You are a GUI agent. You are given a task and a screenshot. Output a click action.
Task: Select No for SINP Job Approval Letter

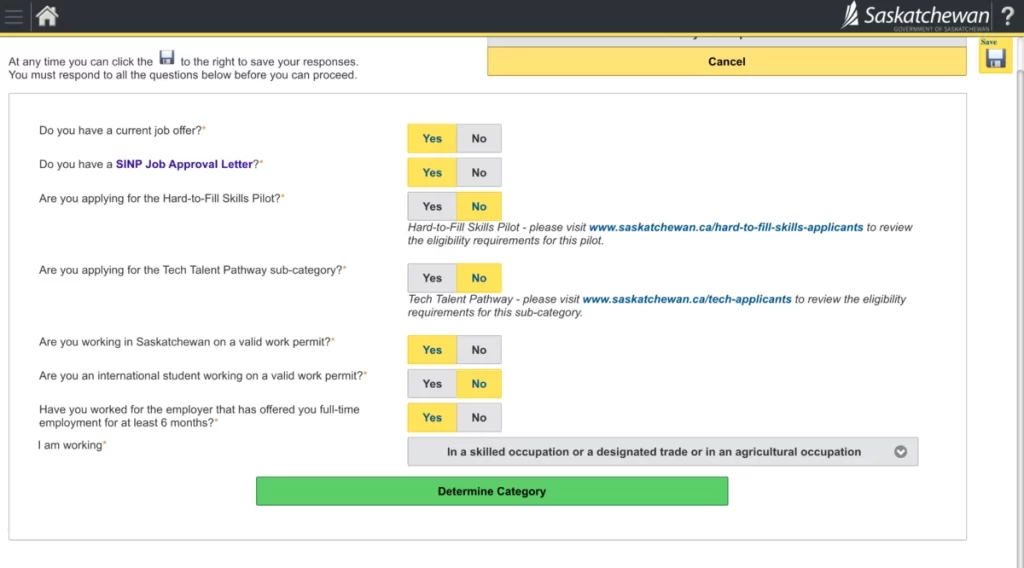[x=479, y=173]
